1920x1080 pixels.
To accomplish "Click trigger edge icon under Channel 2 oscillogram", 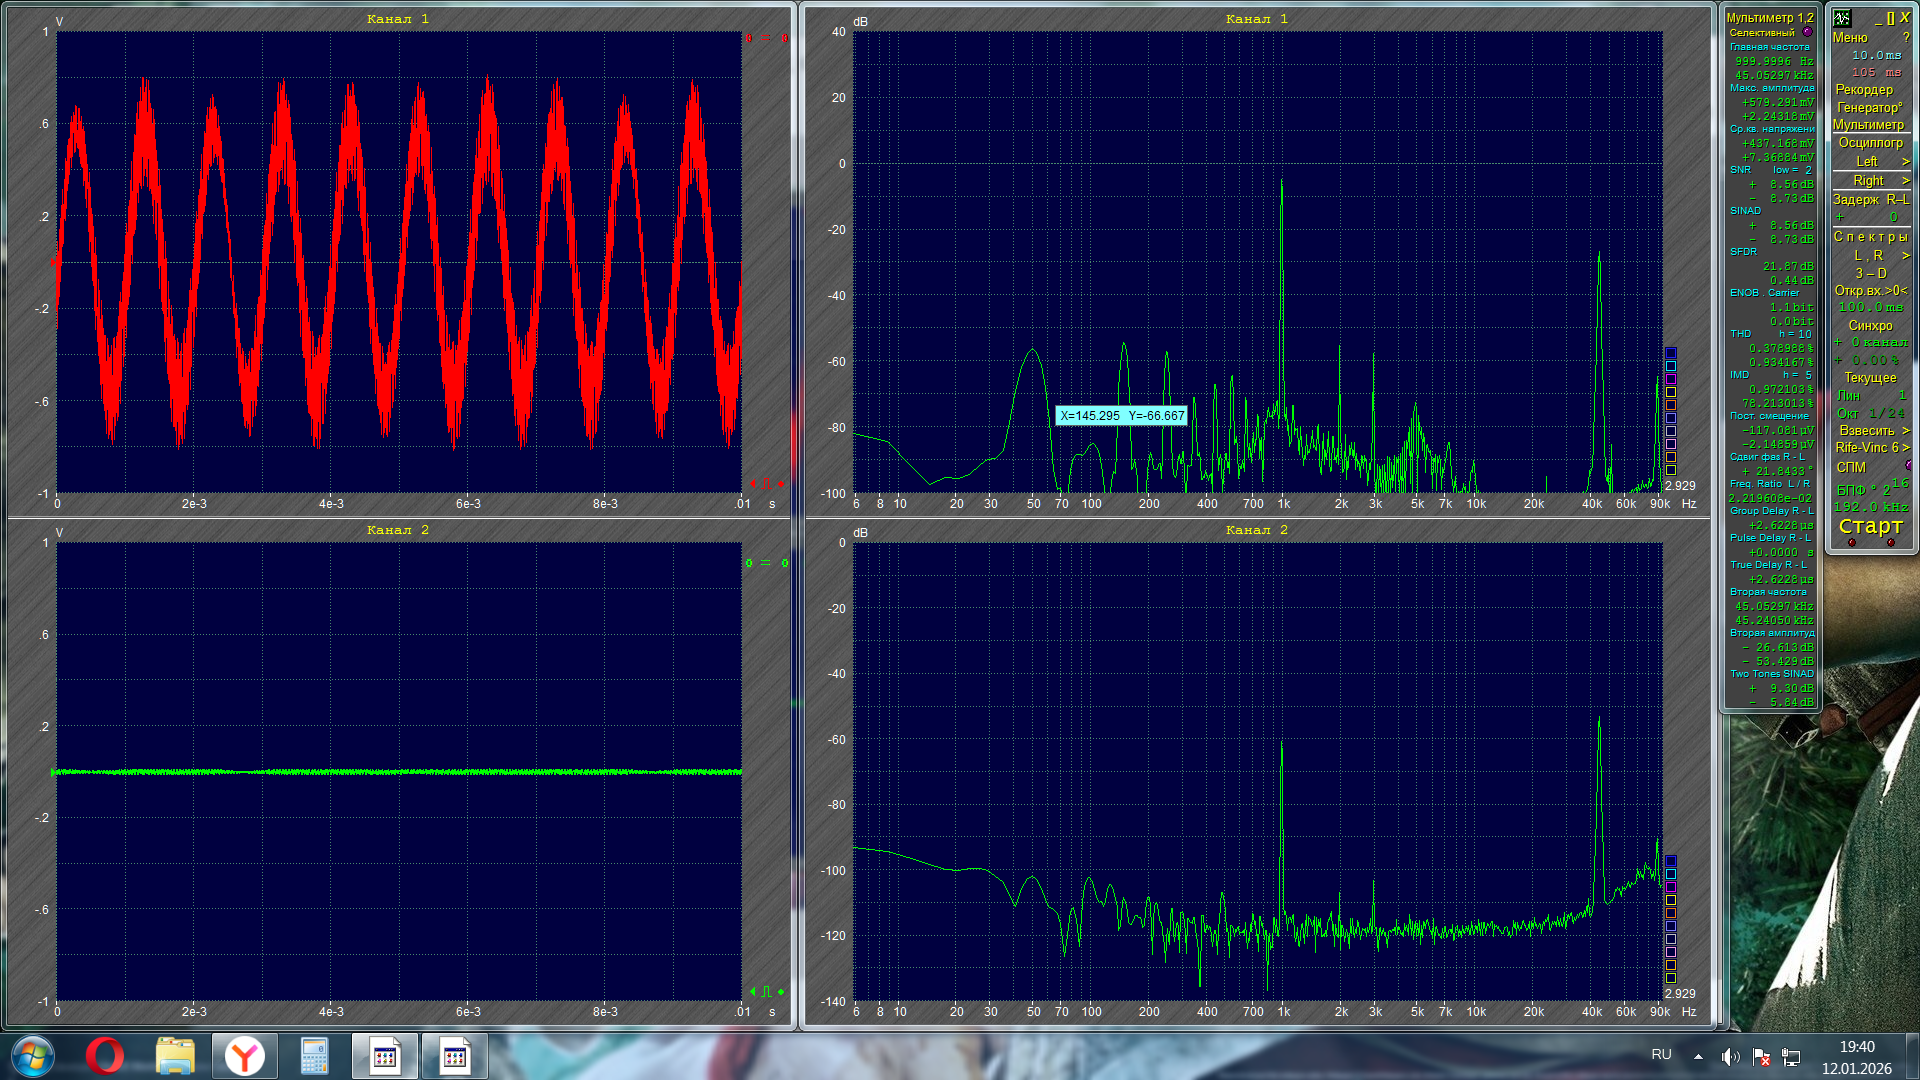I will (x=766, y=992).
